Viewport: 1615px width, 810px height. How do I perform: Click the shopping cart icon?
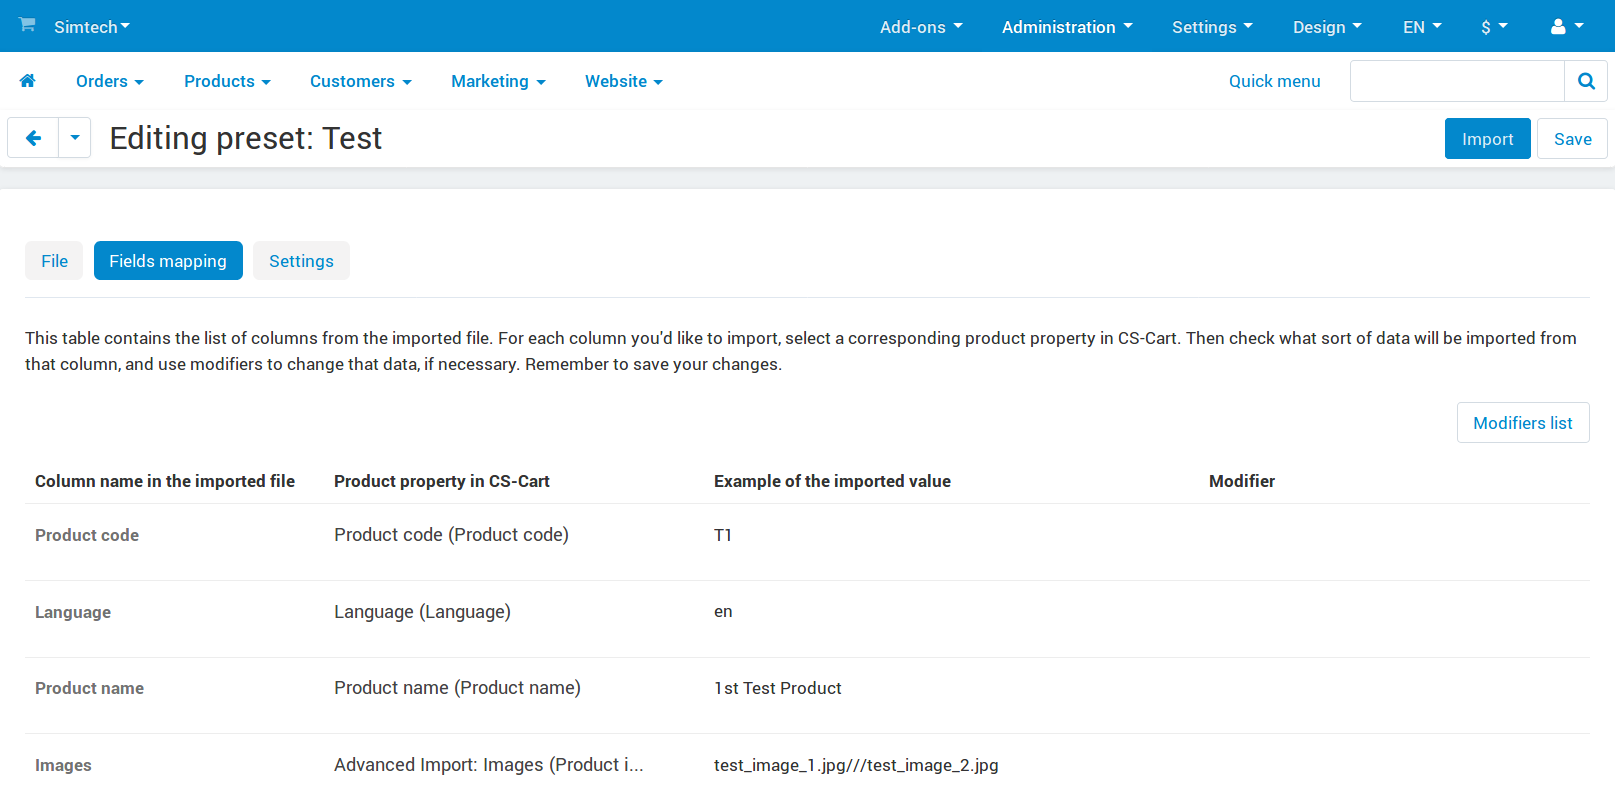click(27, 24)
